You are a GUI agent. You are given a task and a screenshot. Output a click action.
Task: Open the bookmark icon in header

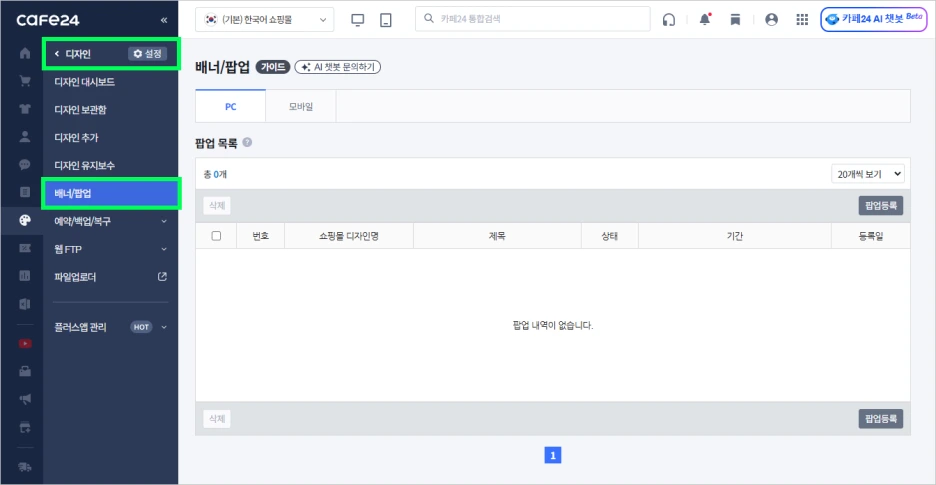coord(735,20)
